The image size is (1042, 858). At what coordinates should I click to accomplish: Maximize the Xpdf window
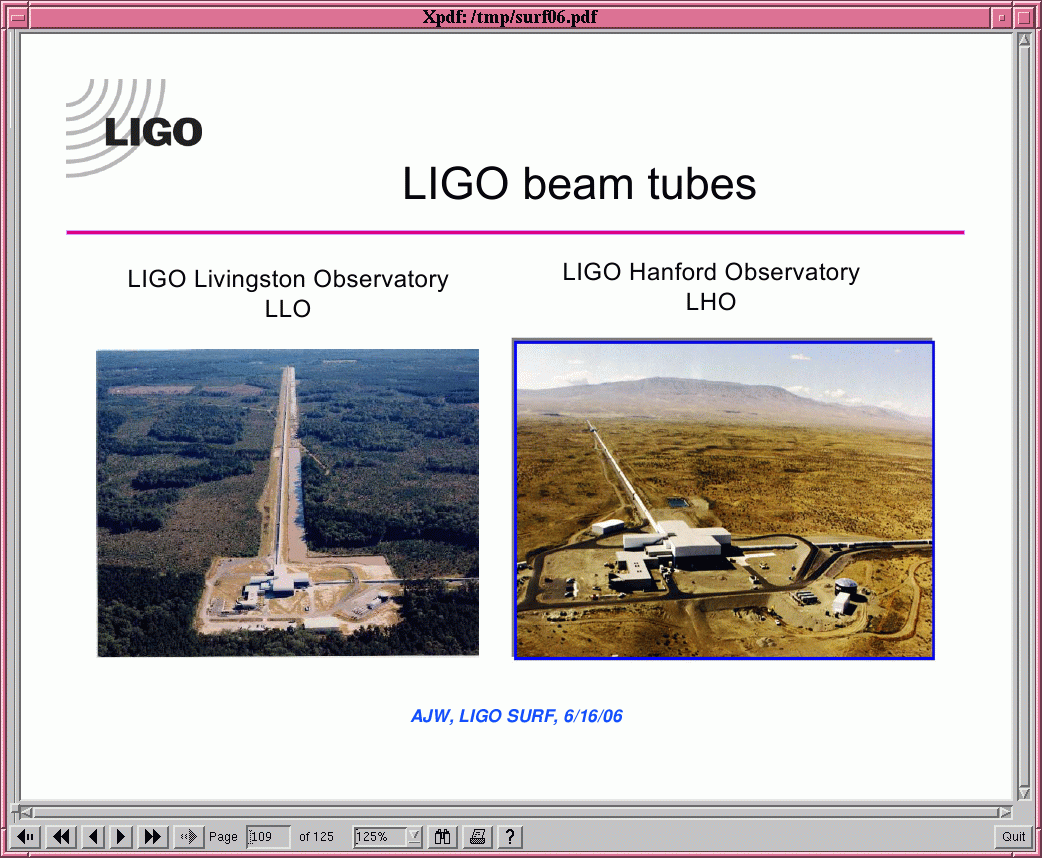coord(1023,17)
